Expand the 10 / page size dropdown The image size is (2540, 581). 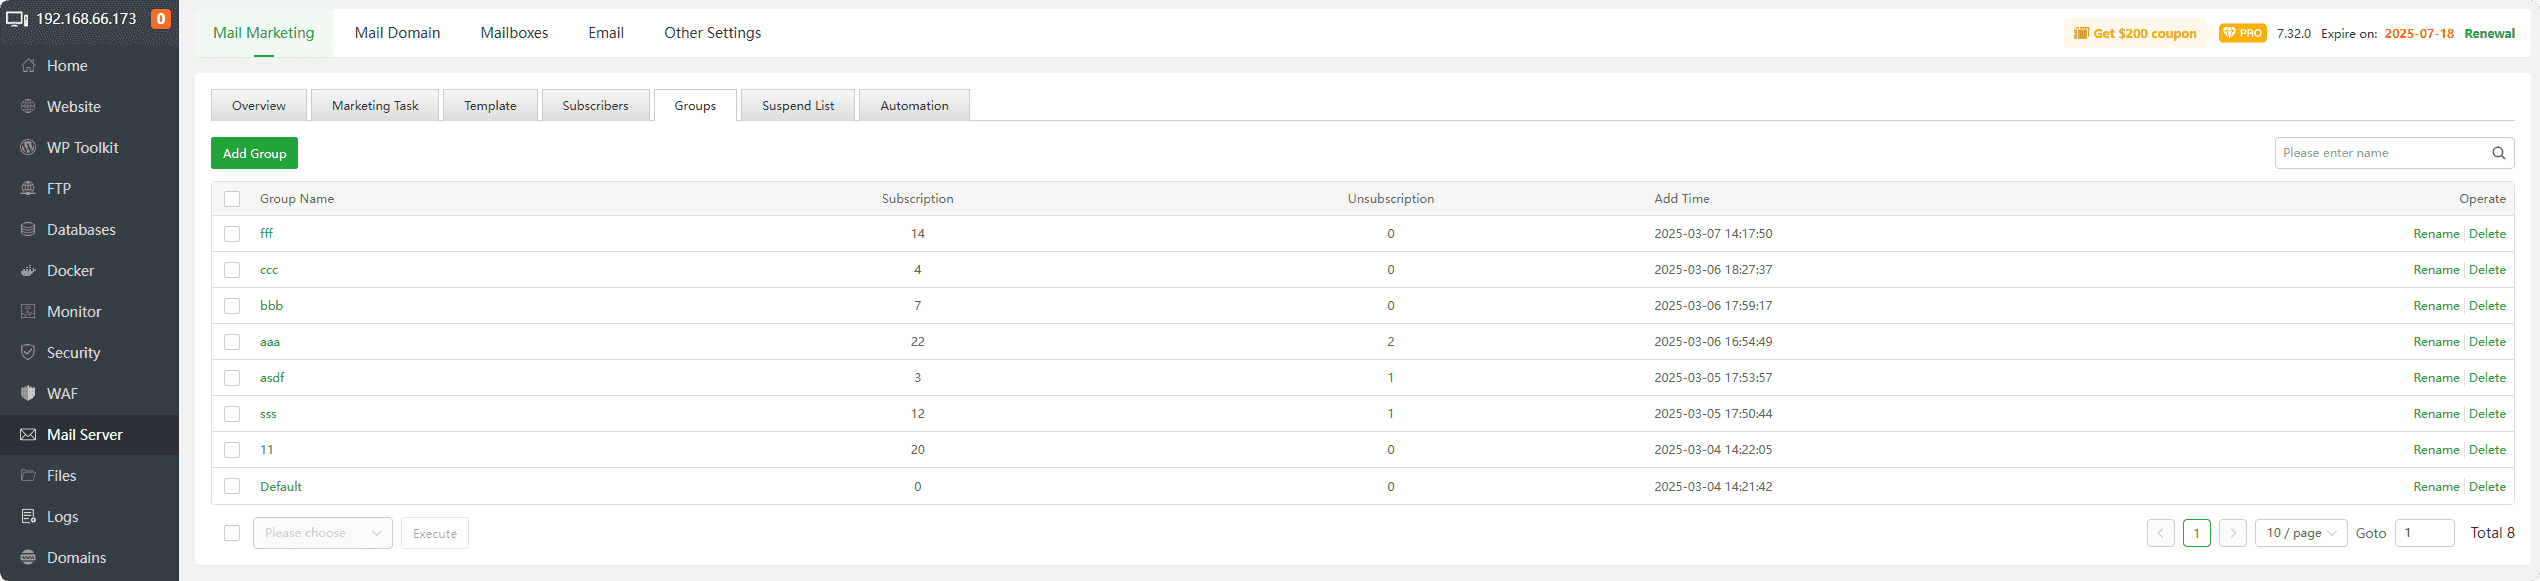2300,533
